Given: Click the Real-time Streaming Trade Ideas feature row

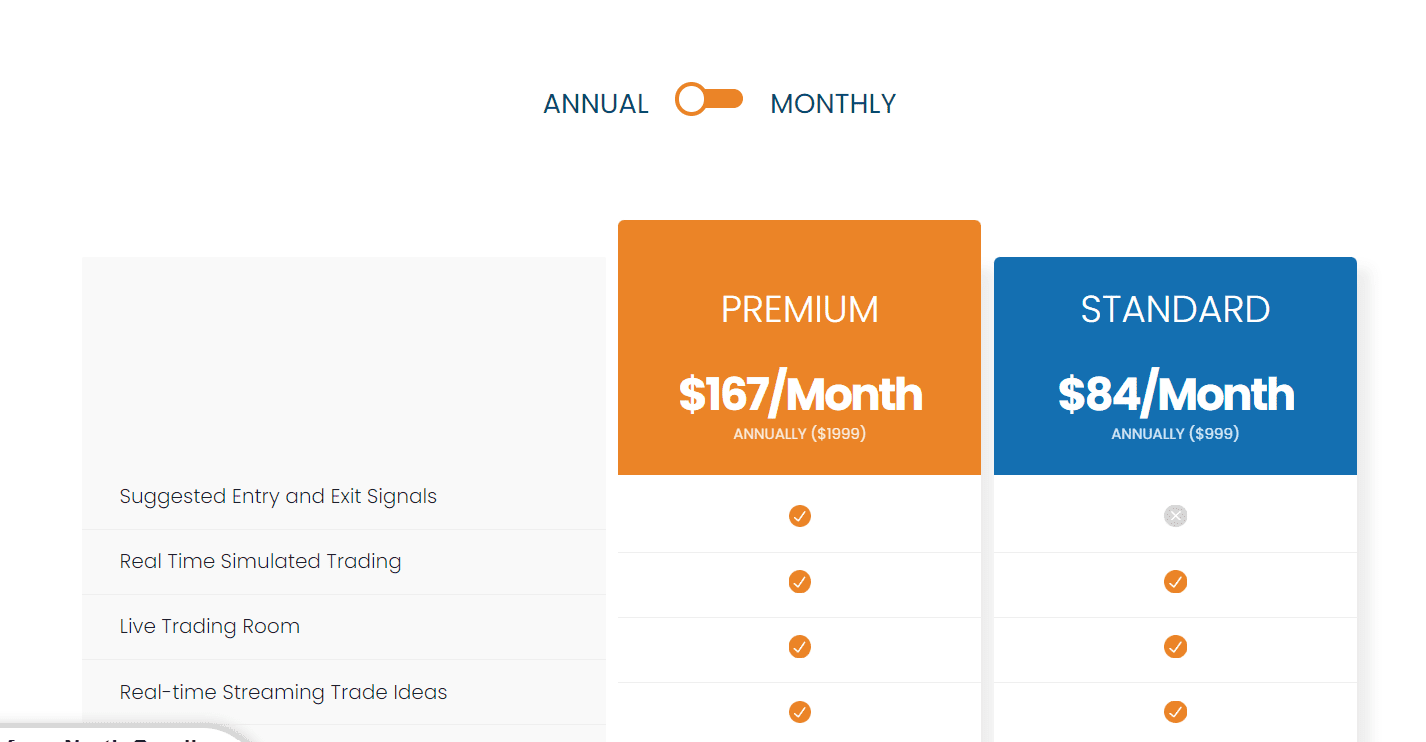Looking at the screenshot, I should tap(283, 692).
